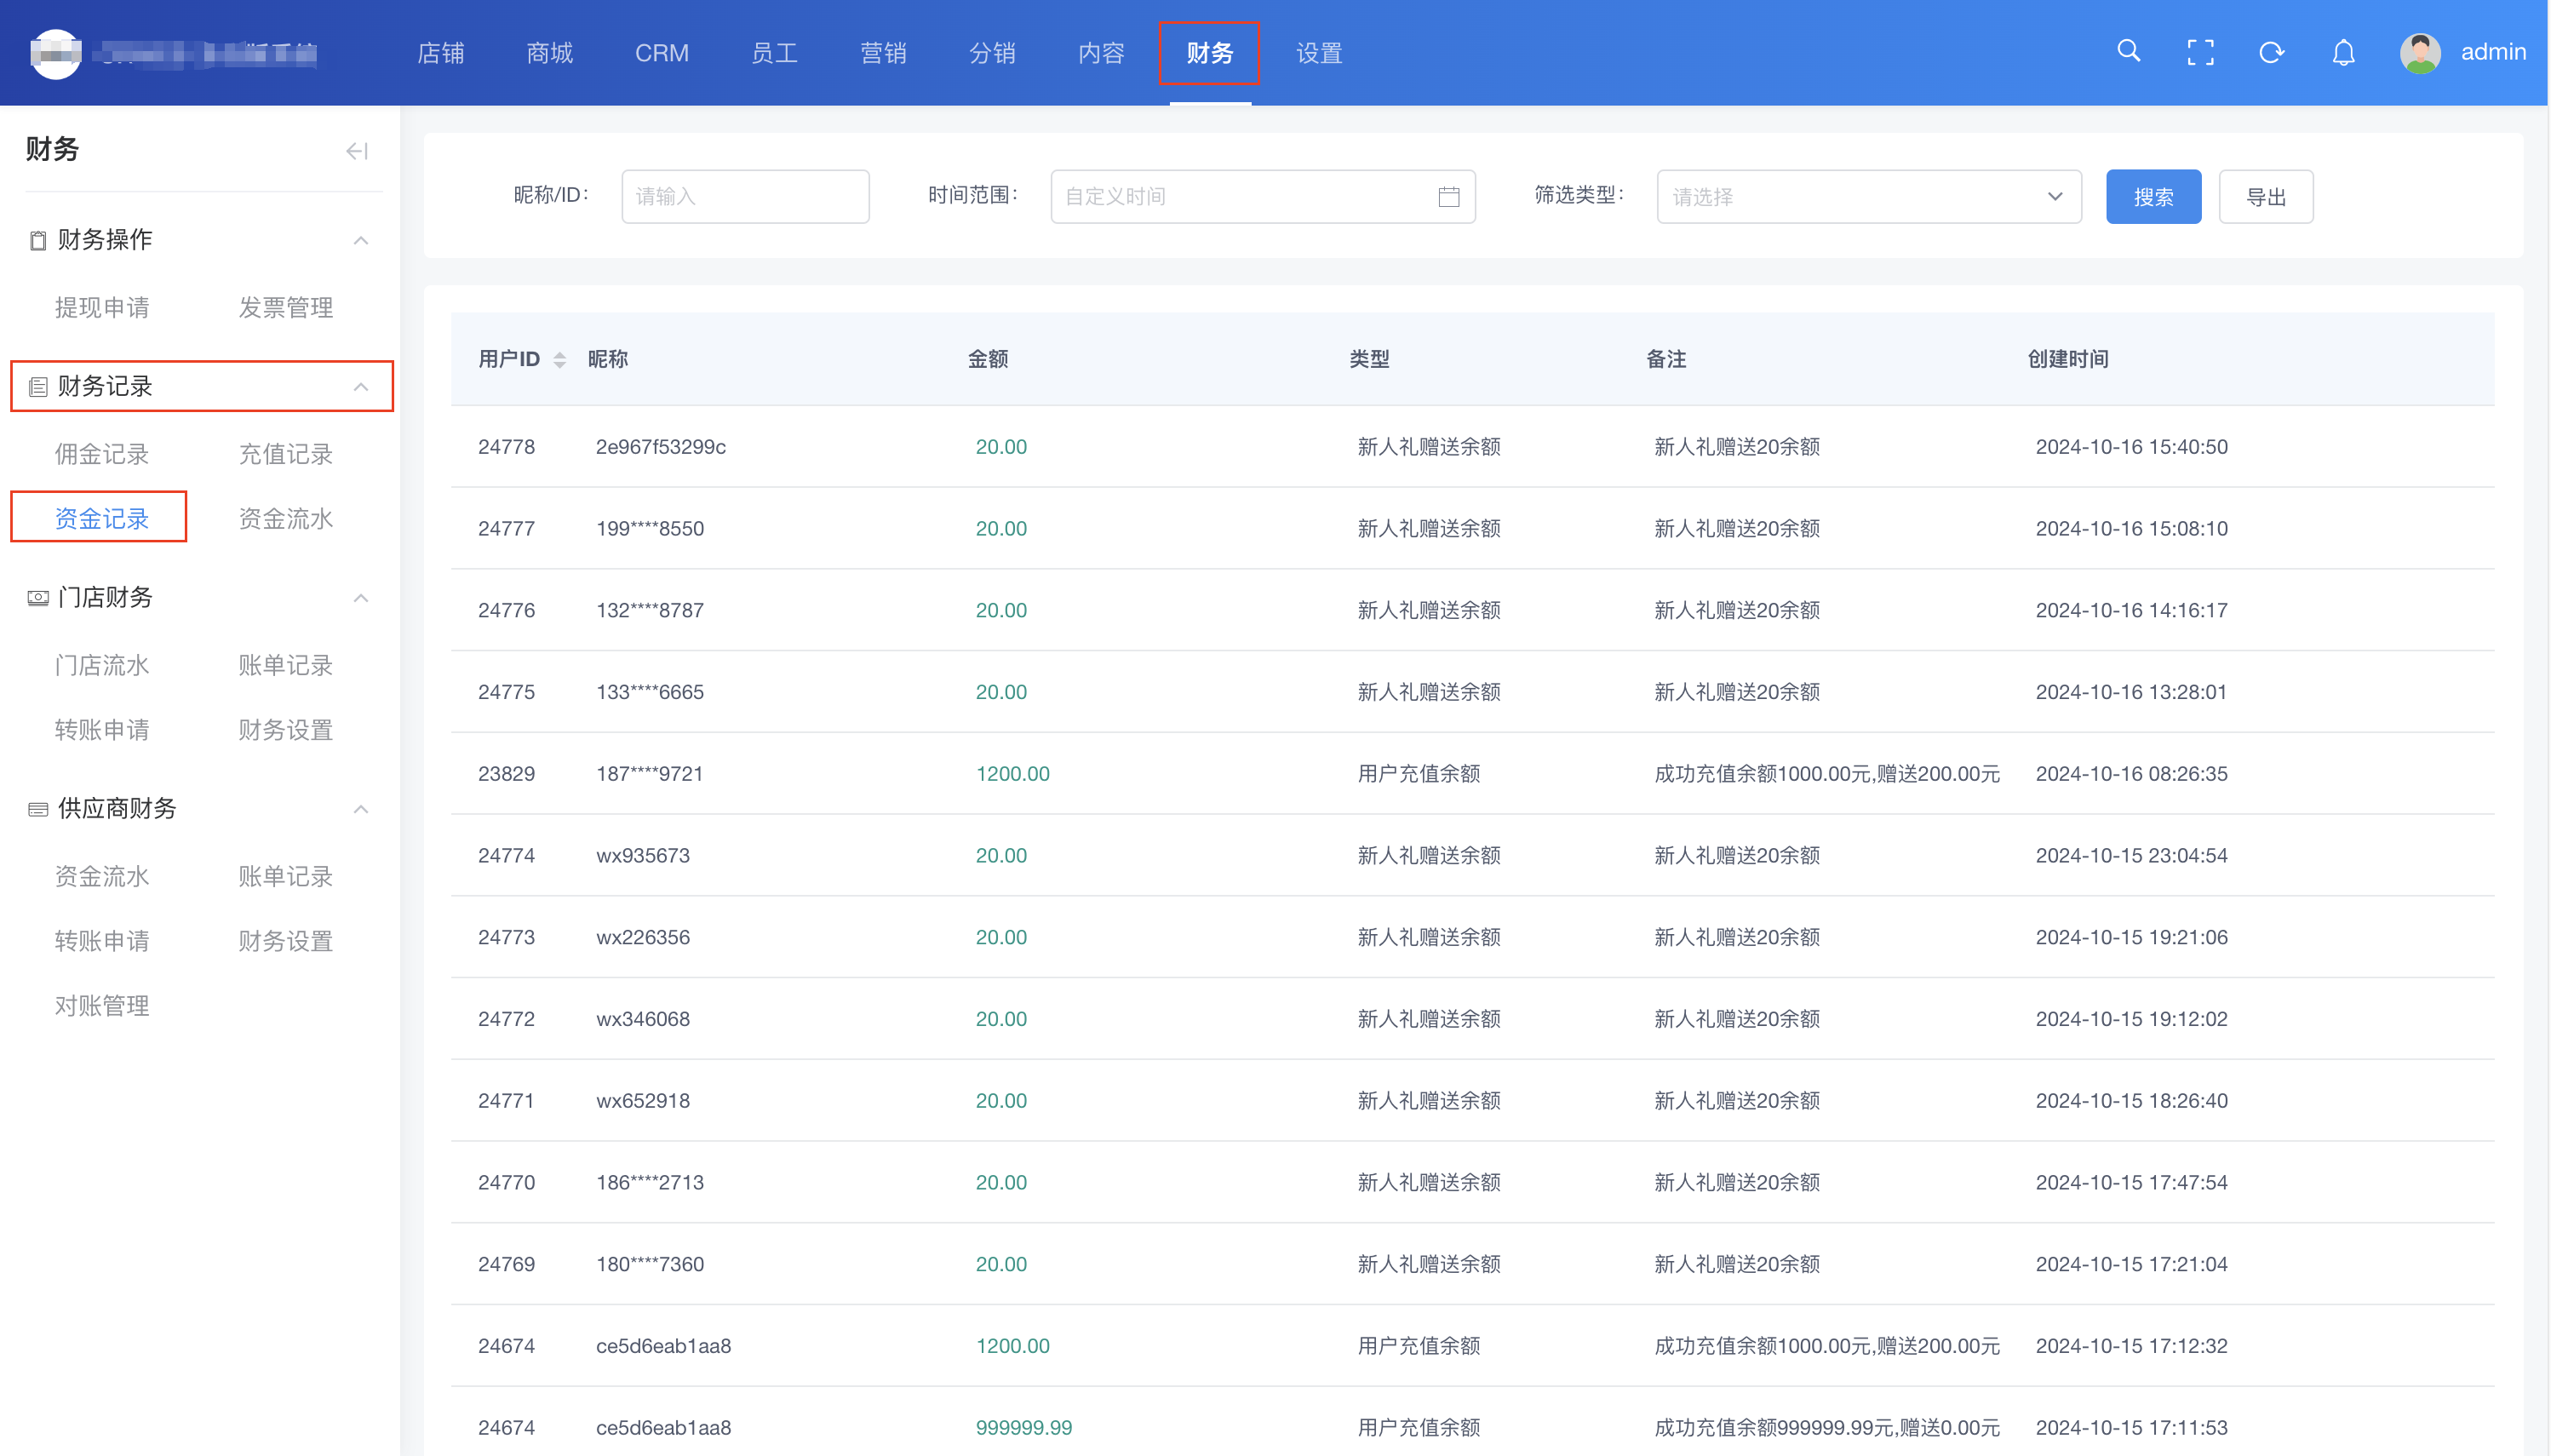
Task: Open 财务设置 under 门店财务
Action: coord(286,730)
